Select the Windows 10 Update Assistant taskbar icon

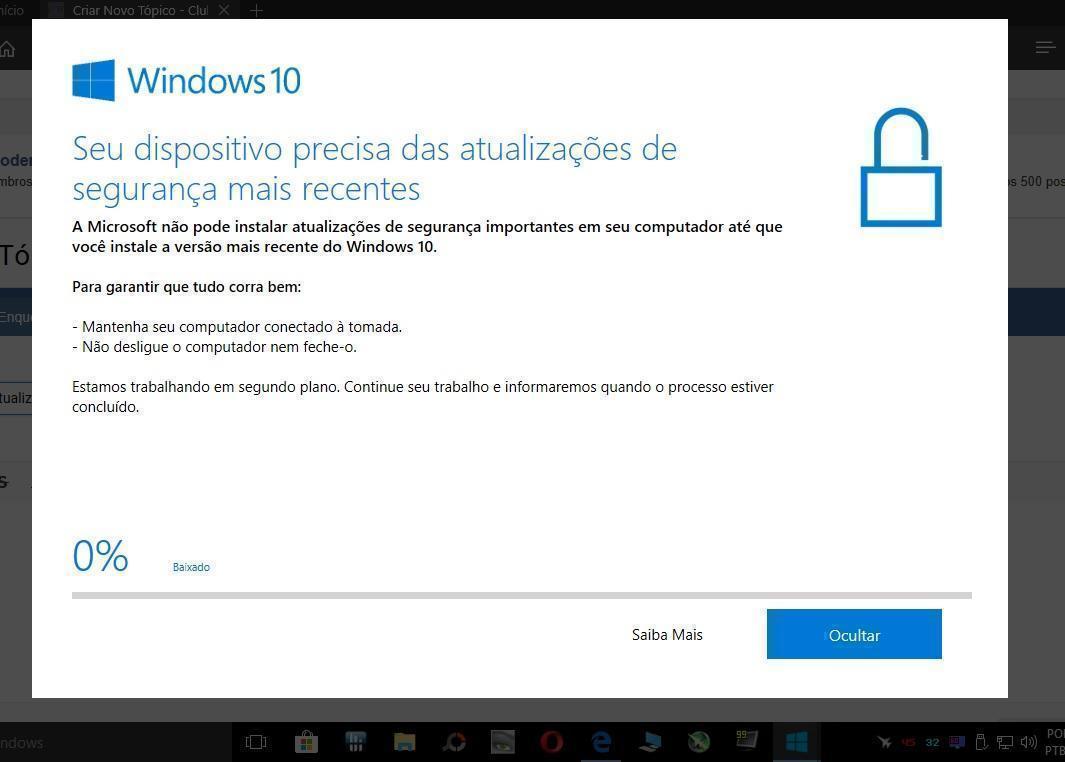[x=796, y=742]
